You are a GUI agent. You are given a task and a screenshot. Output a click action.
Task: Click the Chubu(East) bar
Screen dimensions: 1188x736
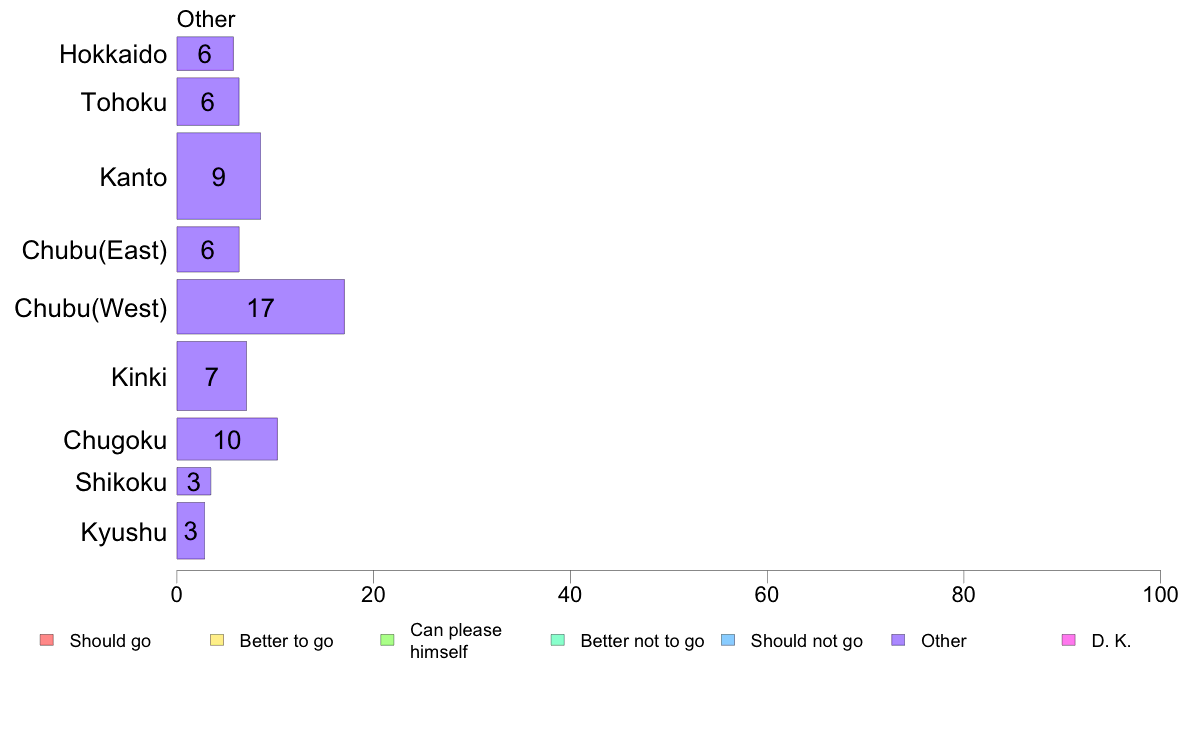(x=208, y=249)
